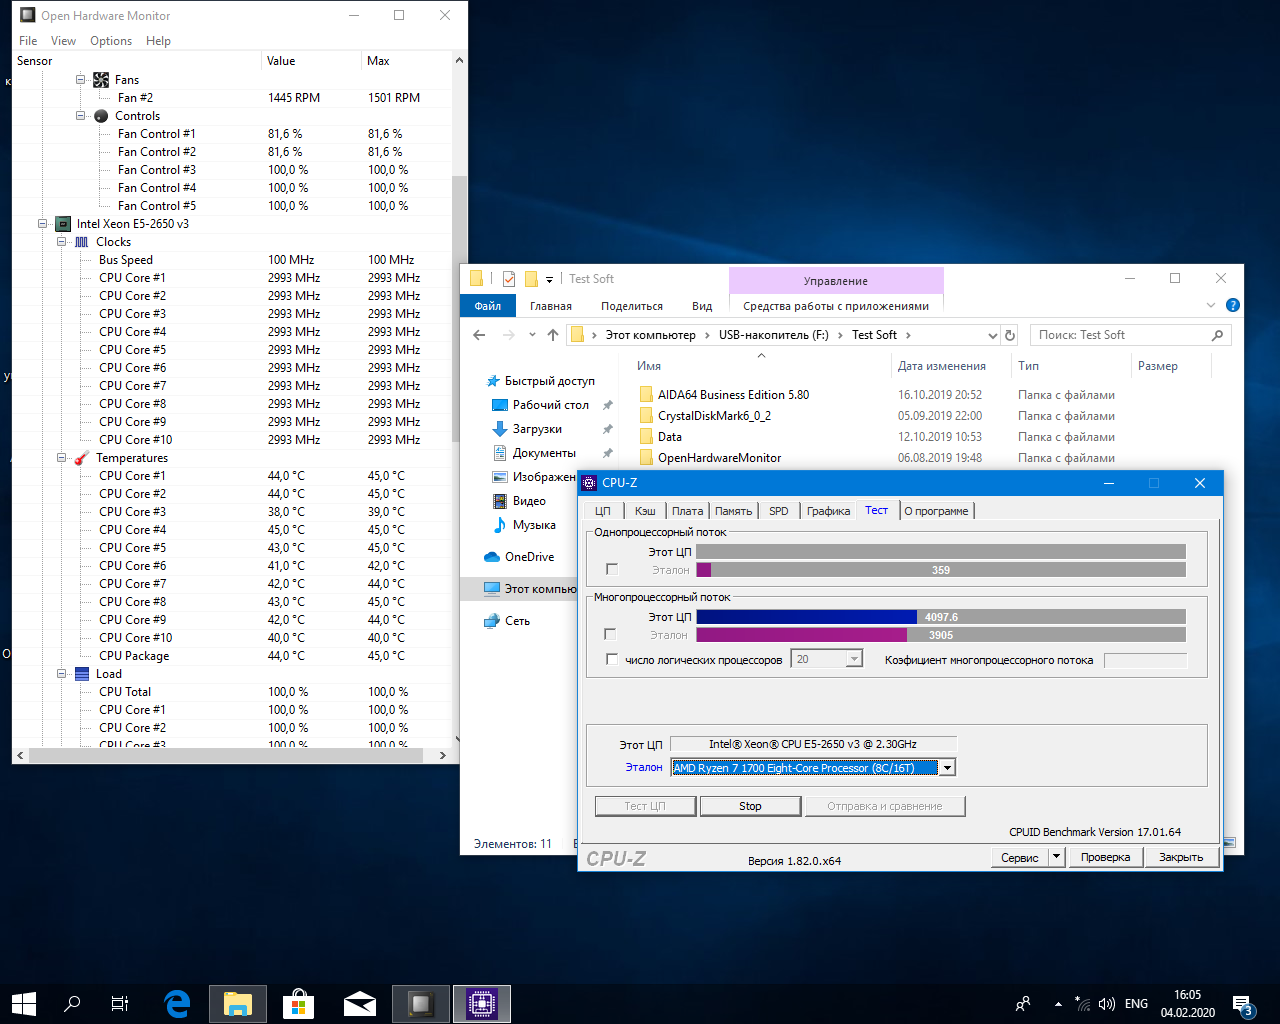Screen dimensions: 1280x1024
Task: Open the Эталон reference CPU dropdown
Action: click(947, 767)
